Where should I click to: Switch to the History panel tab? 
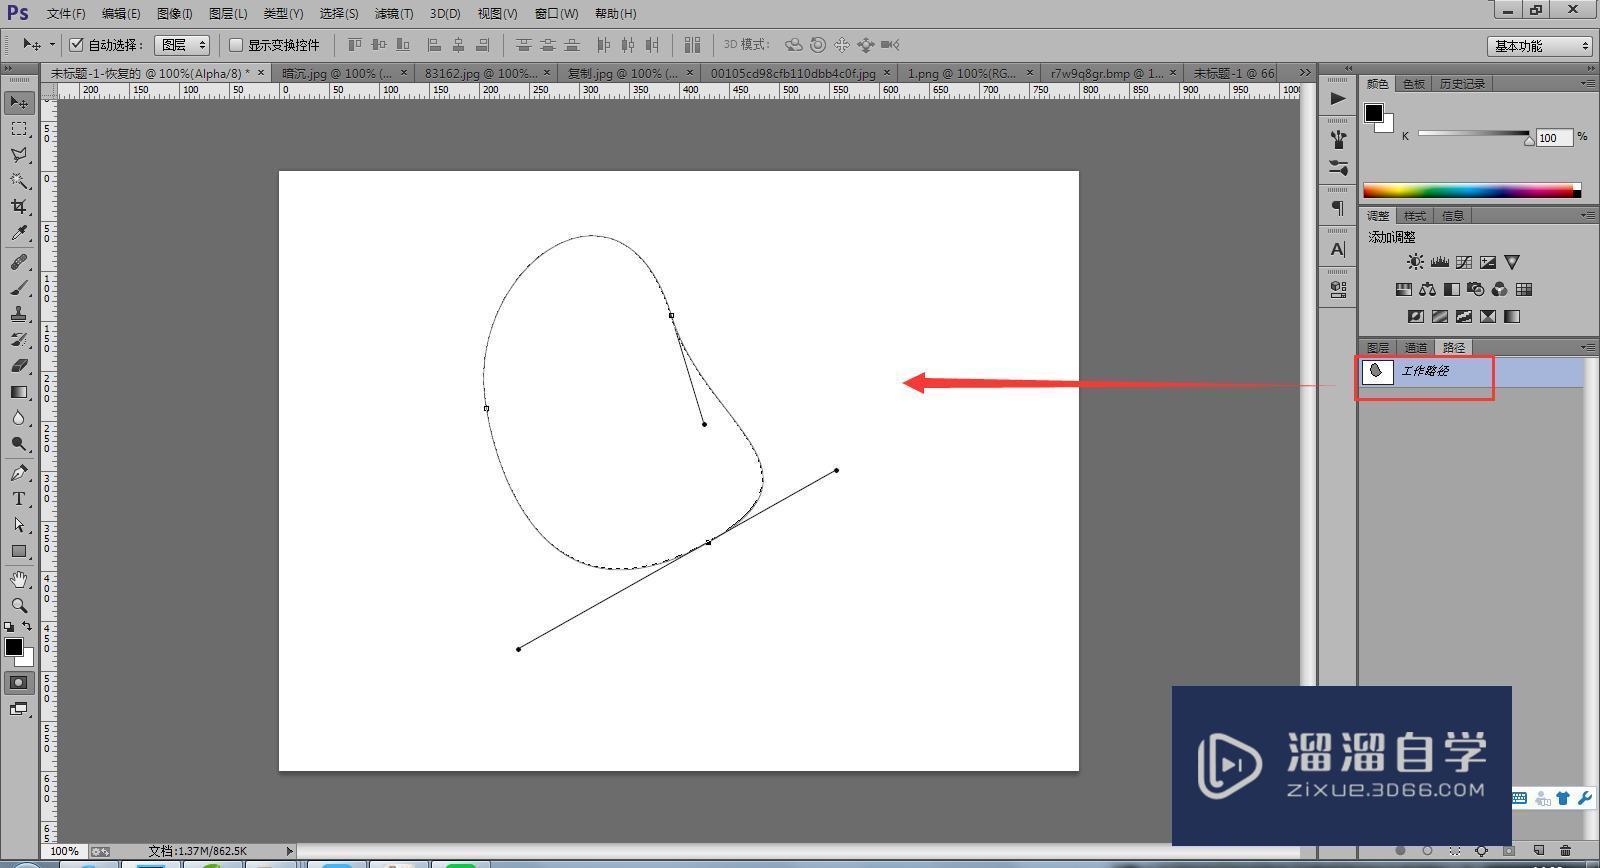(1462, 84)
